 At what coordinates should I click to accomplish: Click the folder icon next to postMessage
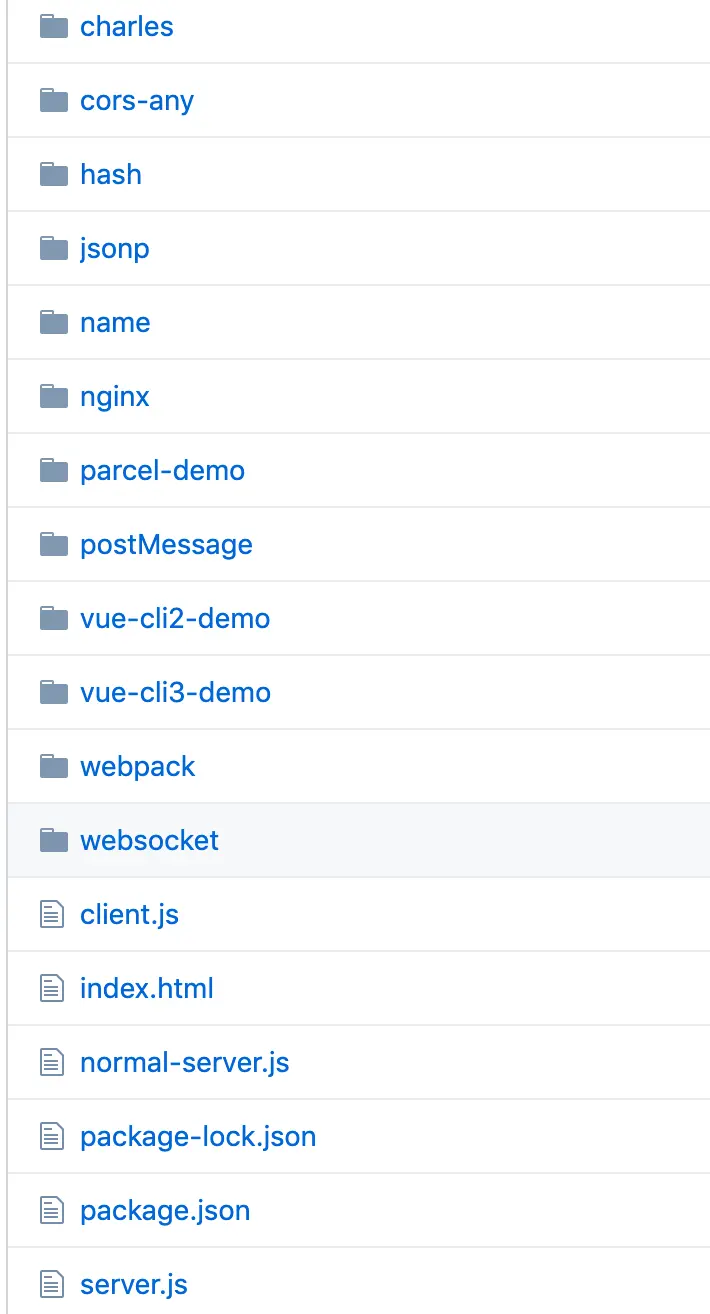coord(53,544)
